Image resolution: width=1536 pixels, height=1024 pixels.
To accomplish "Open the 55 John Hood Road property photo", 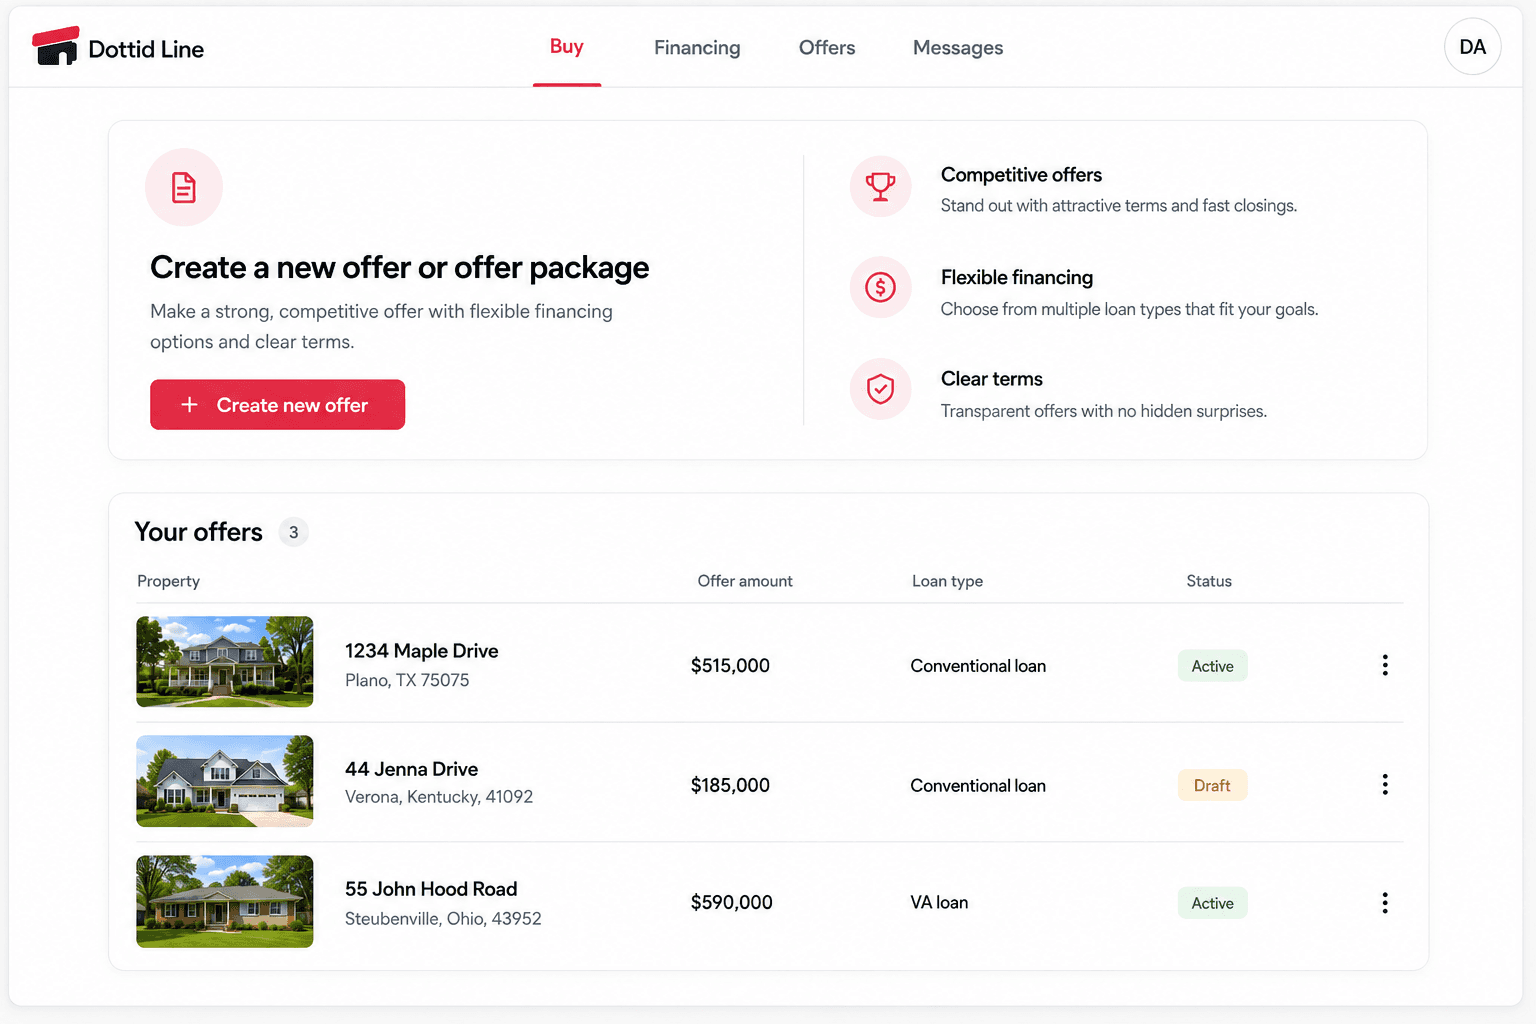I will click(x=225, y=901).
